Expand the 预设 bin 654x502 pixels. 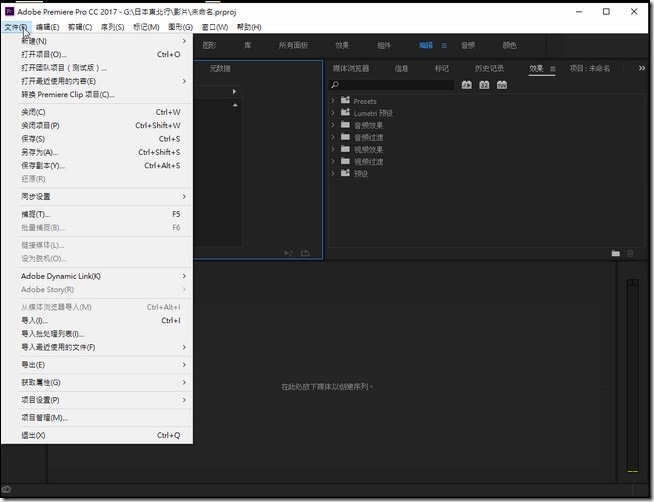333,173
